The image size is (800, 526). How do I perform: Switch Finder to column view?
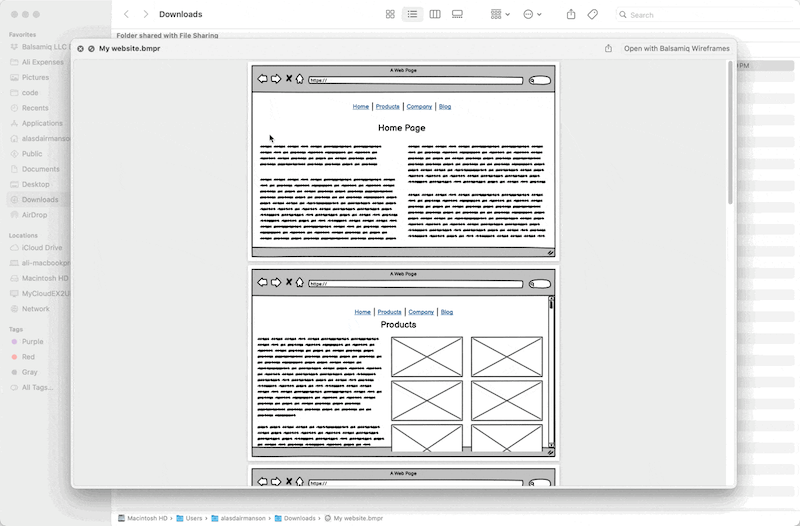tap(435, 14)
